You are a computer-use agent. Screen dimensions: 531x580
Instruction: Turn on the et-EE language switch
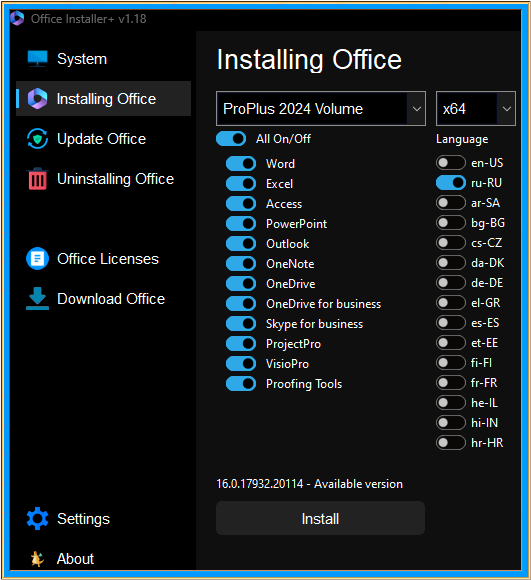[x=451, y=343]
